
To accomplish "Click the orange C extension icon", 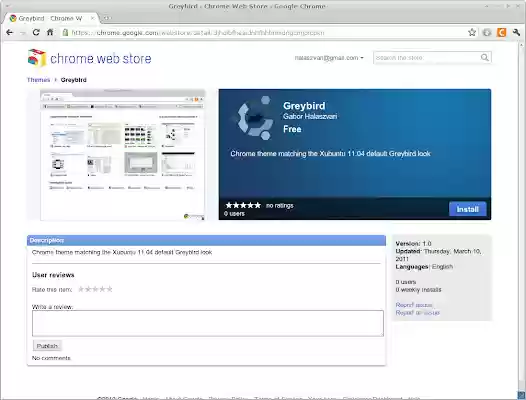I will tap(501, 33).
